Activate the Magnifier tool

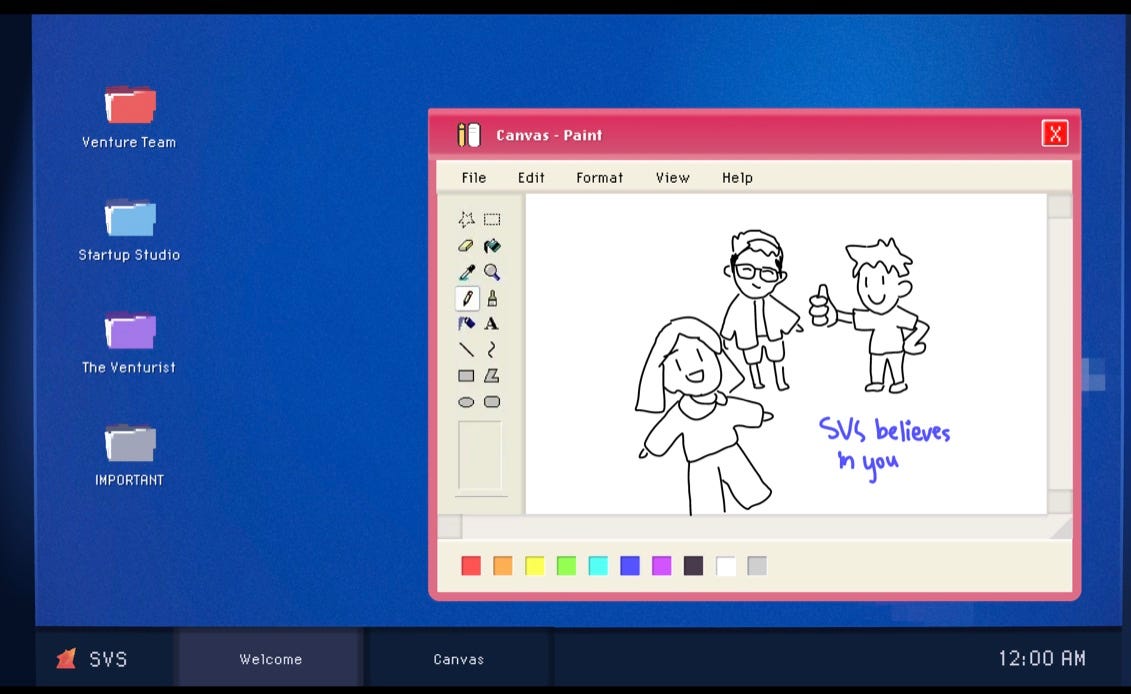coord(492,272)
